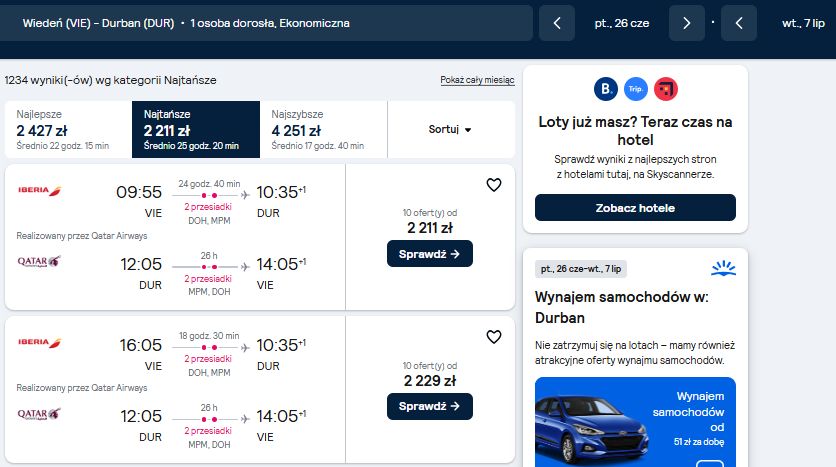The image size is (836, 467).
Task: Open Pokaż cały miesiąc link
Action: tap(477, 80)
